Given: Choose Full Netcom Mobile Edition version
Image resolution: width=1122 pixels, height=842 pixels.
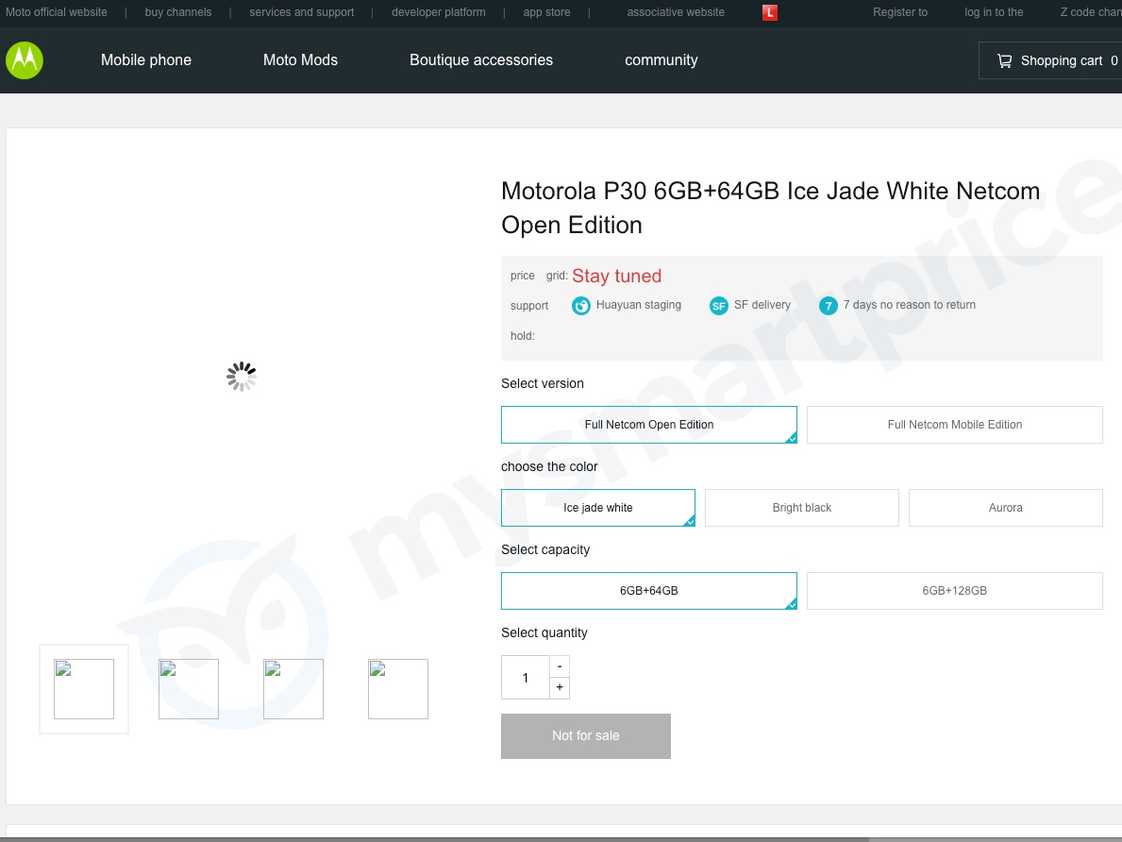Looking at the screenshot, I should coord(954,425).
